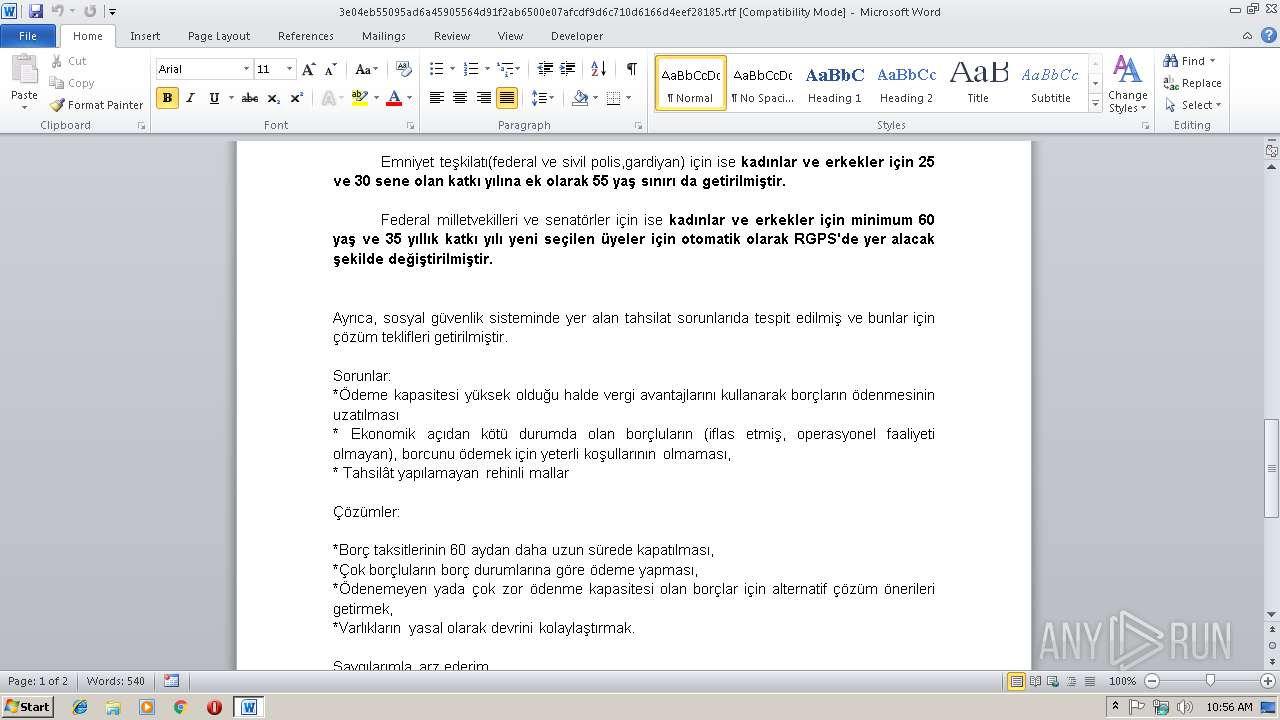Screen dimensions: 1280x720
Task: Decrease paragraph indent
Action: (x=545, y=69)
